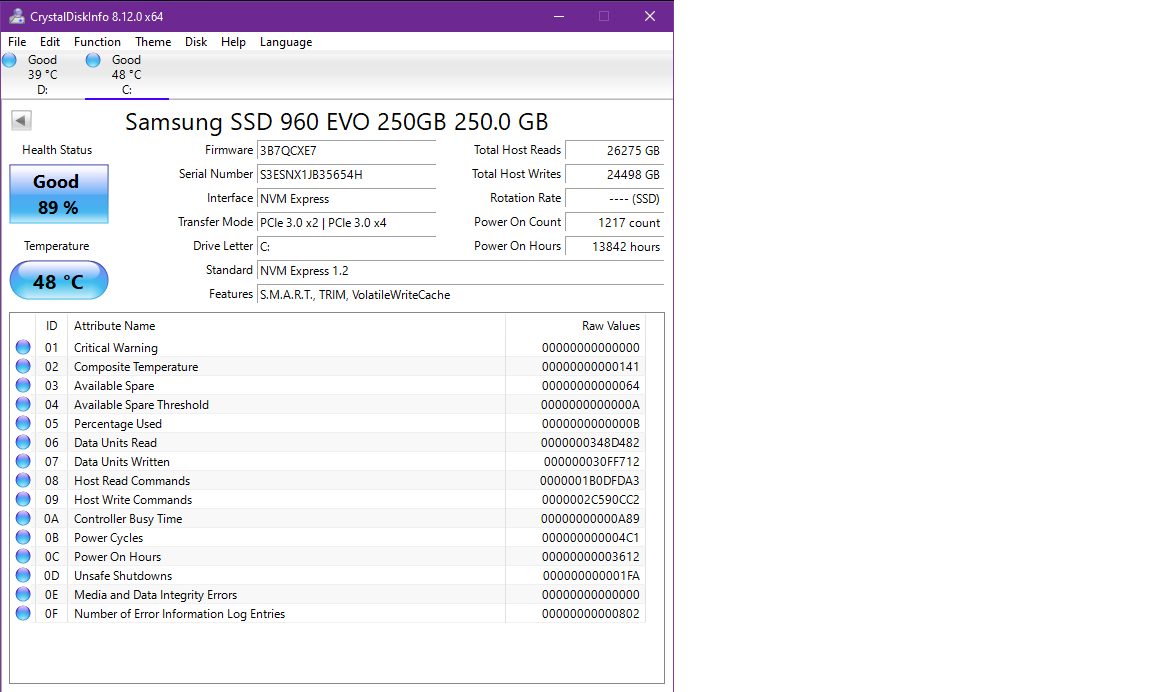Viewport: 1152px width, 692px height.
Task: Click the Standard field NVM Express 1.2
Action: click(460, 271)
